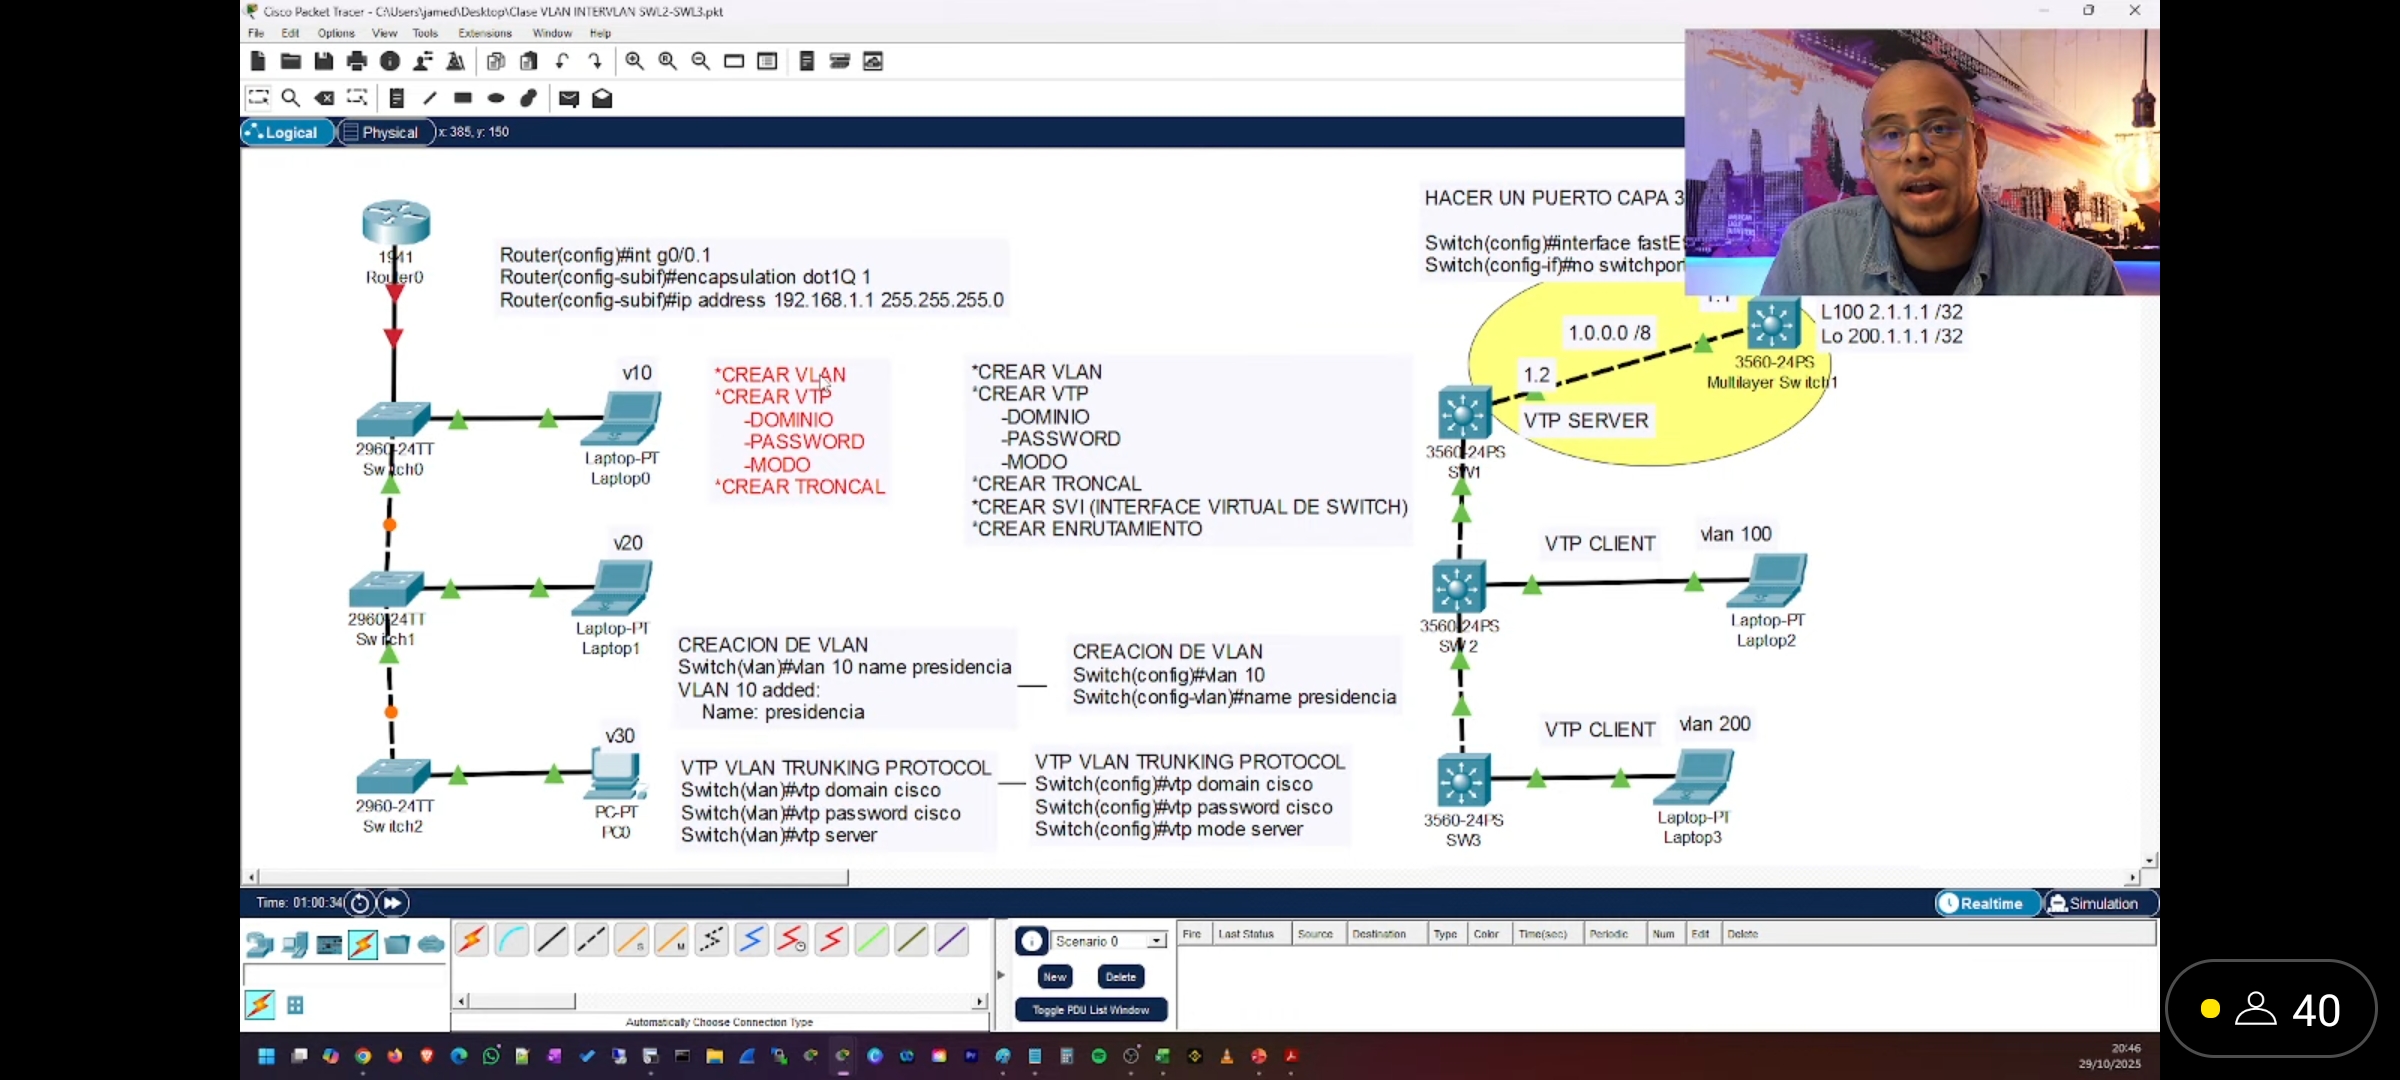Viewport: 2400px width, 1080px height.
Task: Open File Explorer from taskbar
Action: 715,1056
